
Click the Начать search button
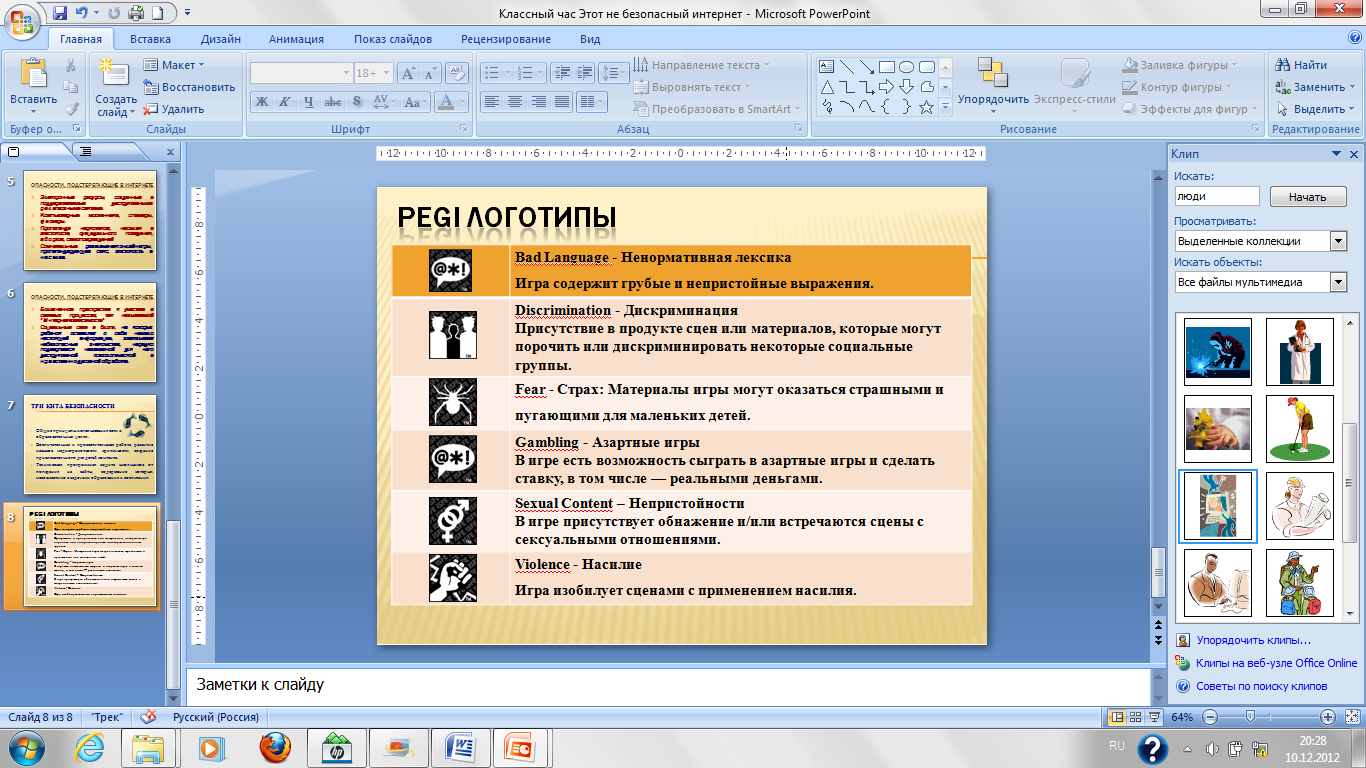(x=1307, y=197)
